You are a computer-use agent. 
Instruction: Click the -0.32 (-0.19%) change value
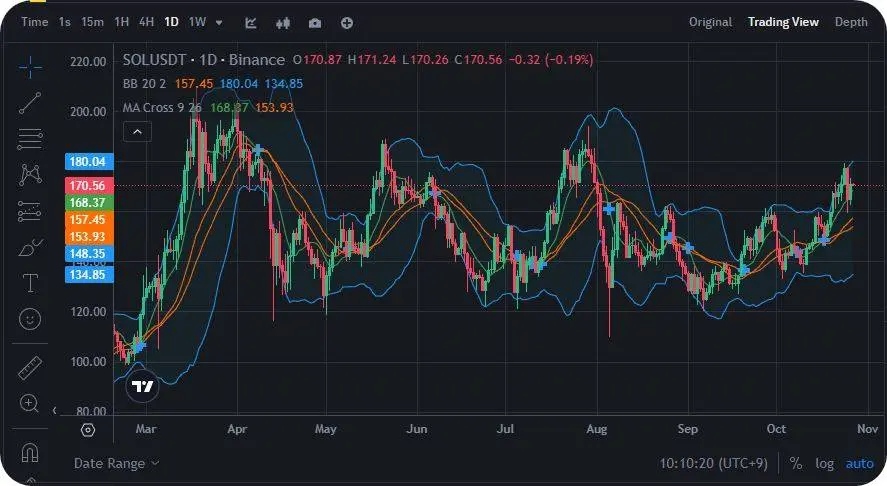pyautogui.click(x=551, y=59)
